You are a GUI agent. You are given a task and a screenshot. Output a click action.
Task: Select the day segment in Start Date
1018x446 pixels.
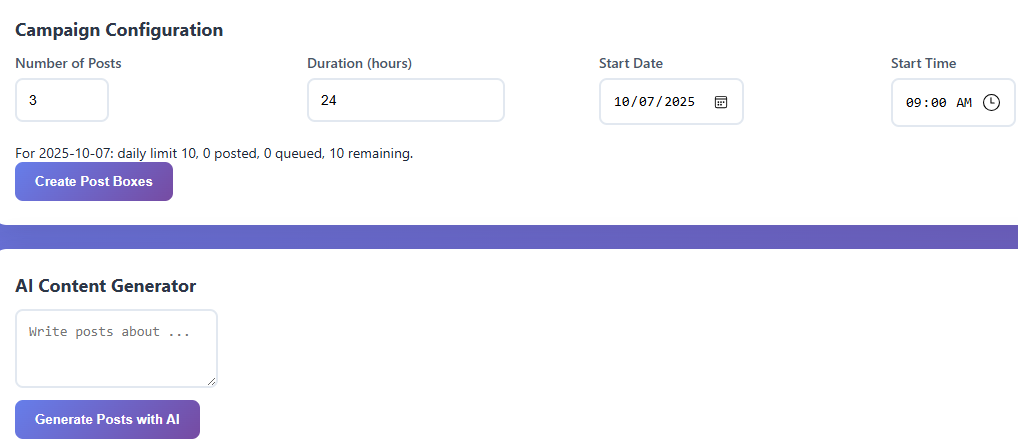pos(647,102)
